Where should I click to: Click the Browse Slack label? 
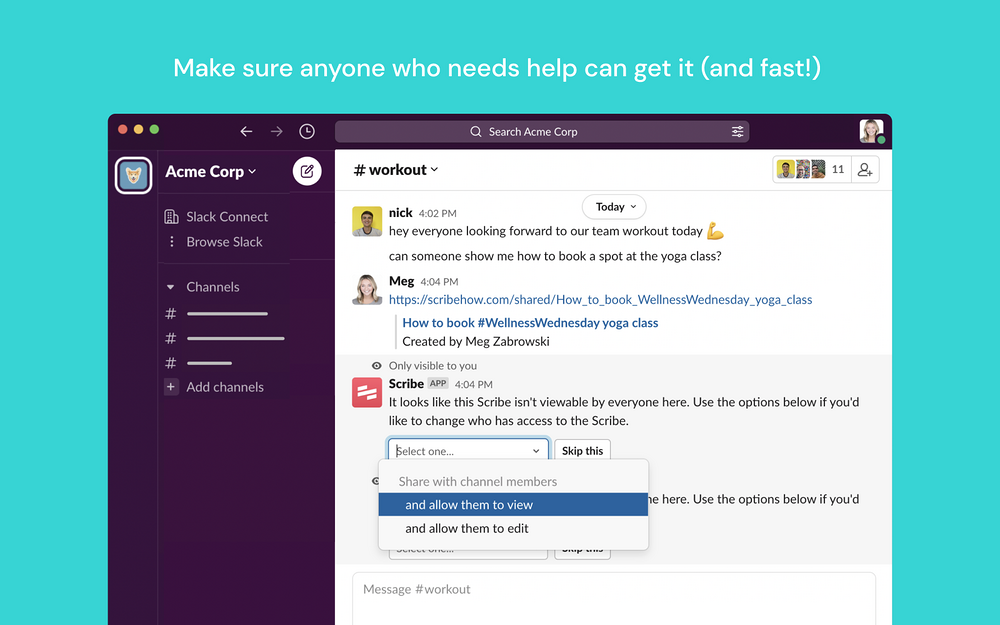pyautogui.click(x=224, y=242)
